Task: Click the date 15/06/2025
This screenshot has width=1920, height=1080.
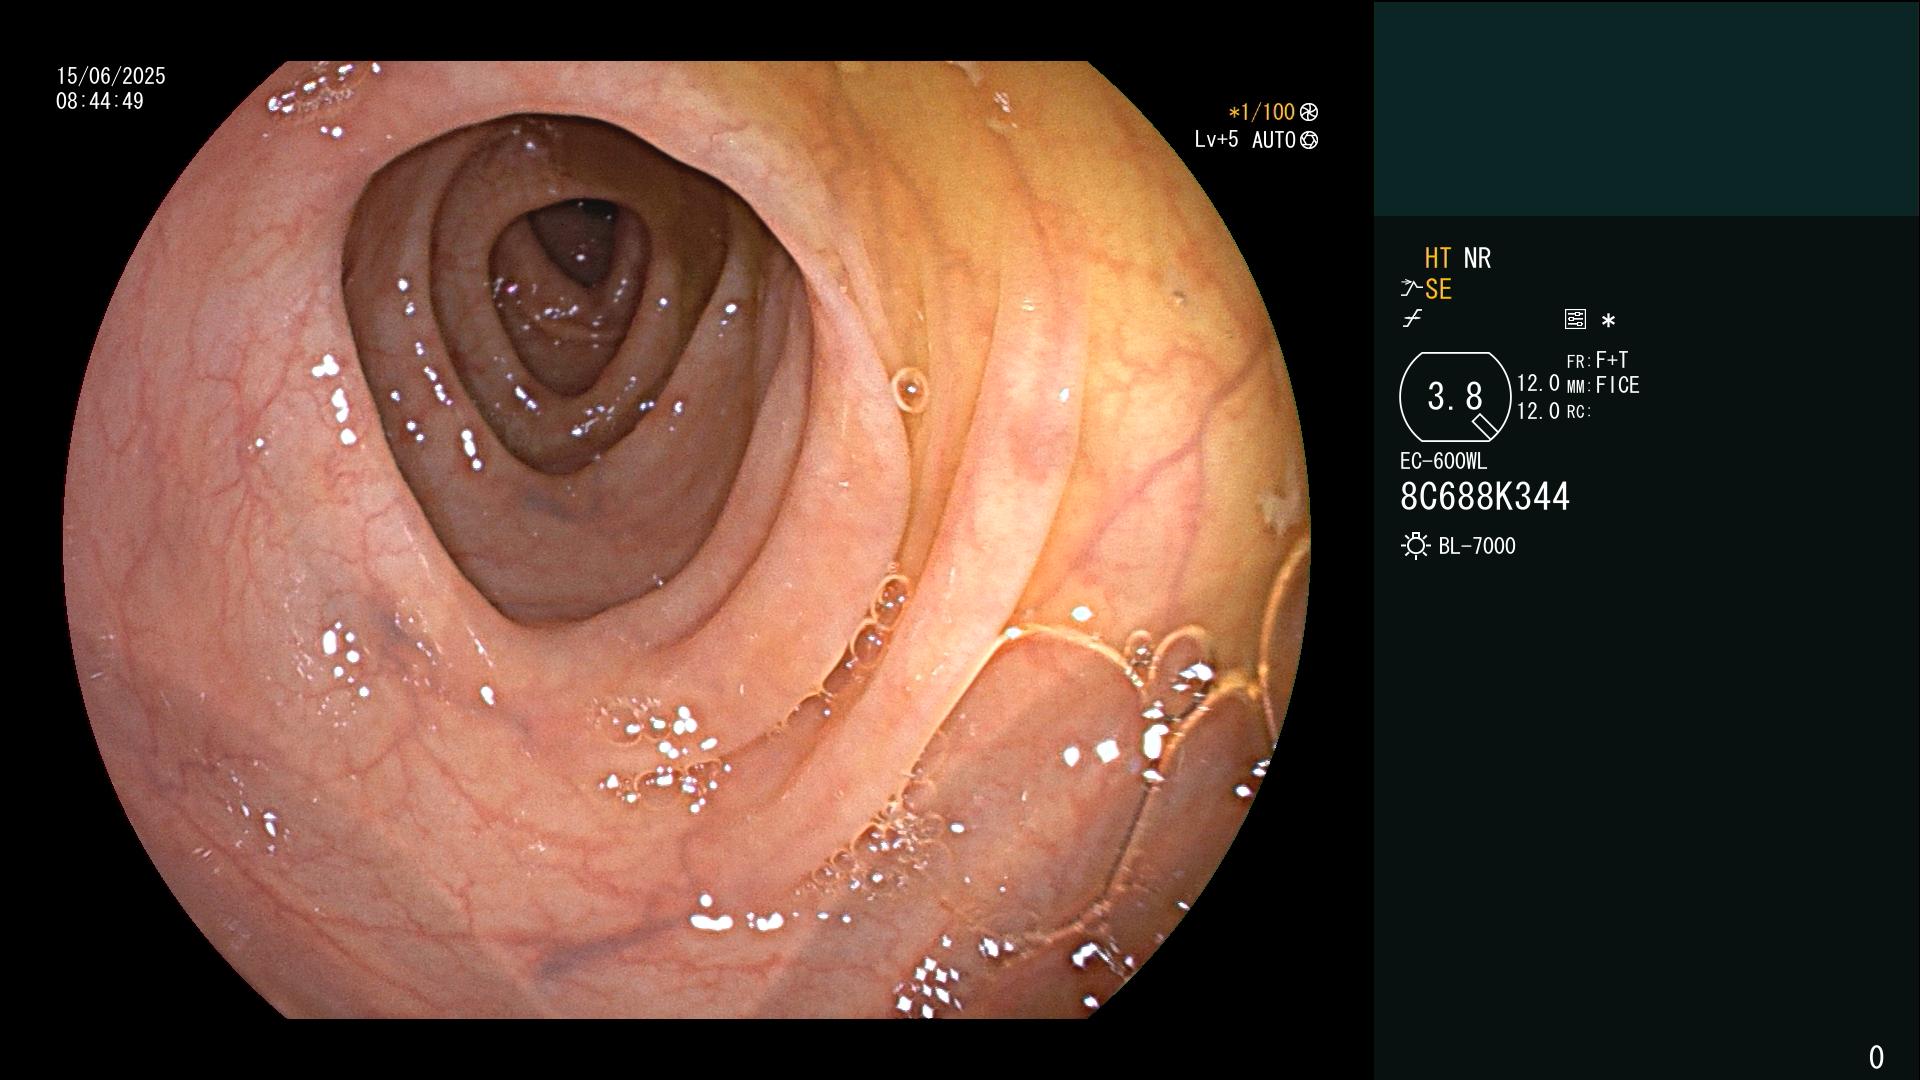Action: 111,76
